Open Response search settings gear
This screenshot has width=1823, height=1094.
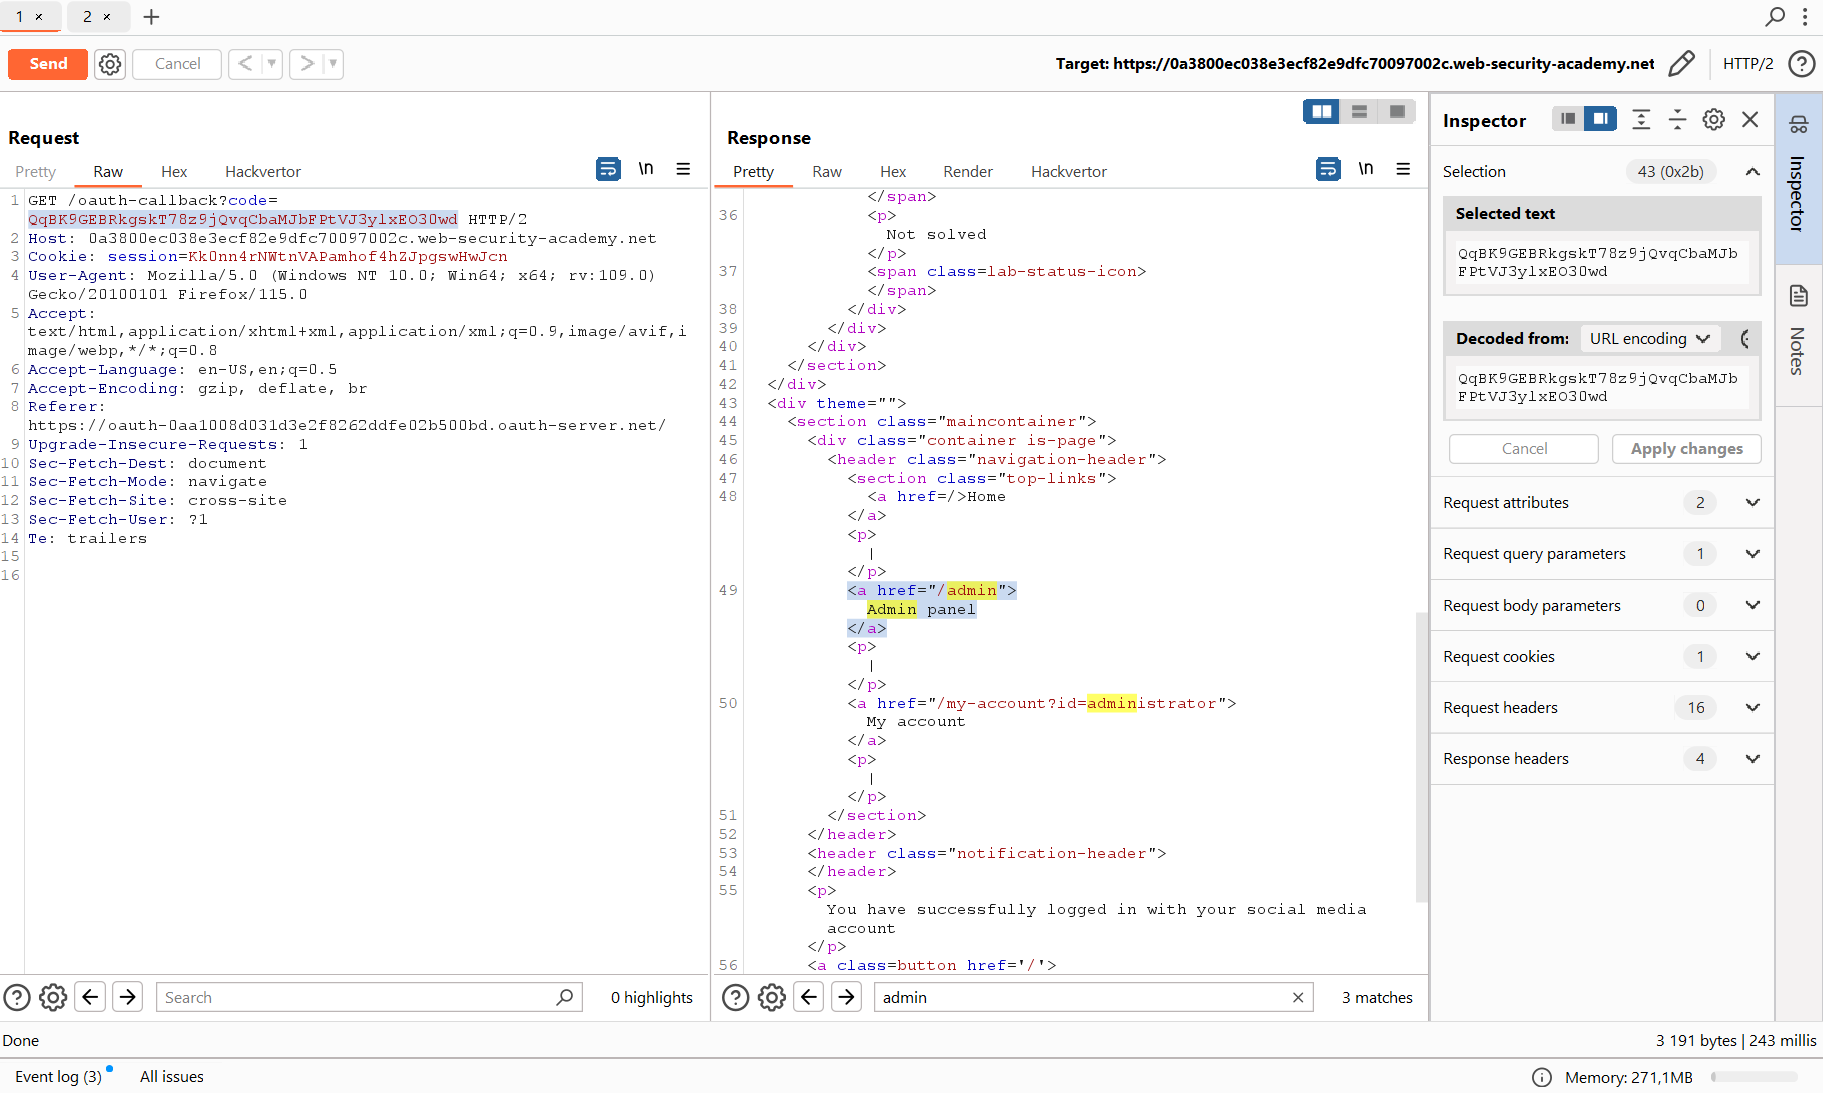(x=772, y=998)
